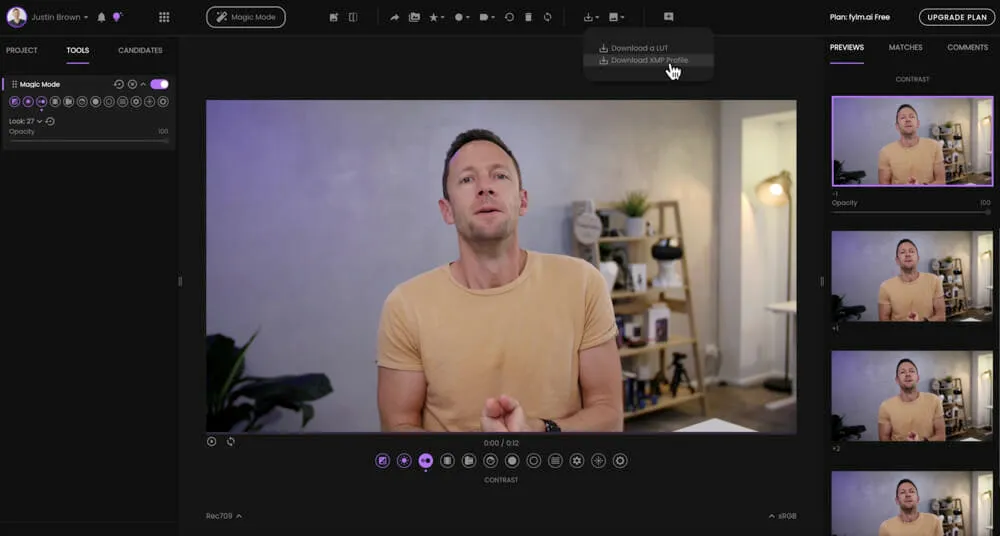Open the apps grid icon
1000x536 pixels.
pyautogui.click(x=164, y=17)
